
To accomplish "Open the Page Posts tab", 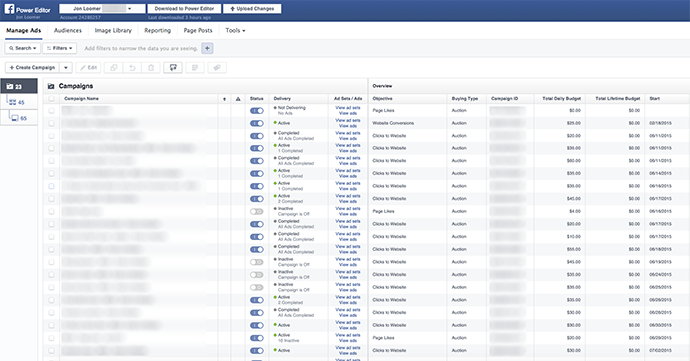I will 198,30.
